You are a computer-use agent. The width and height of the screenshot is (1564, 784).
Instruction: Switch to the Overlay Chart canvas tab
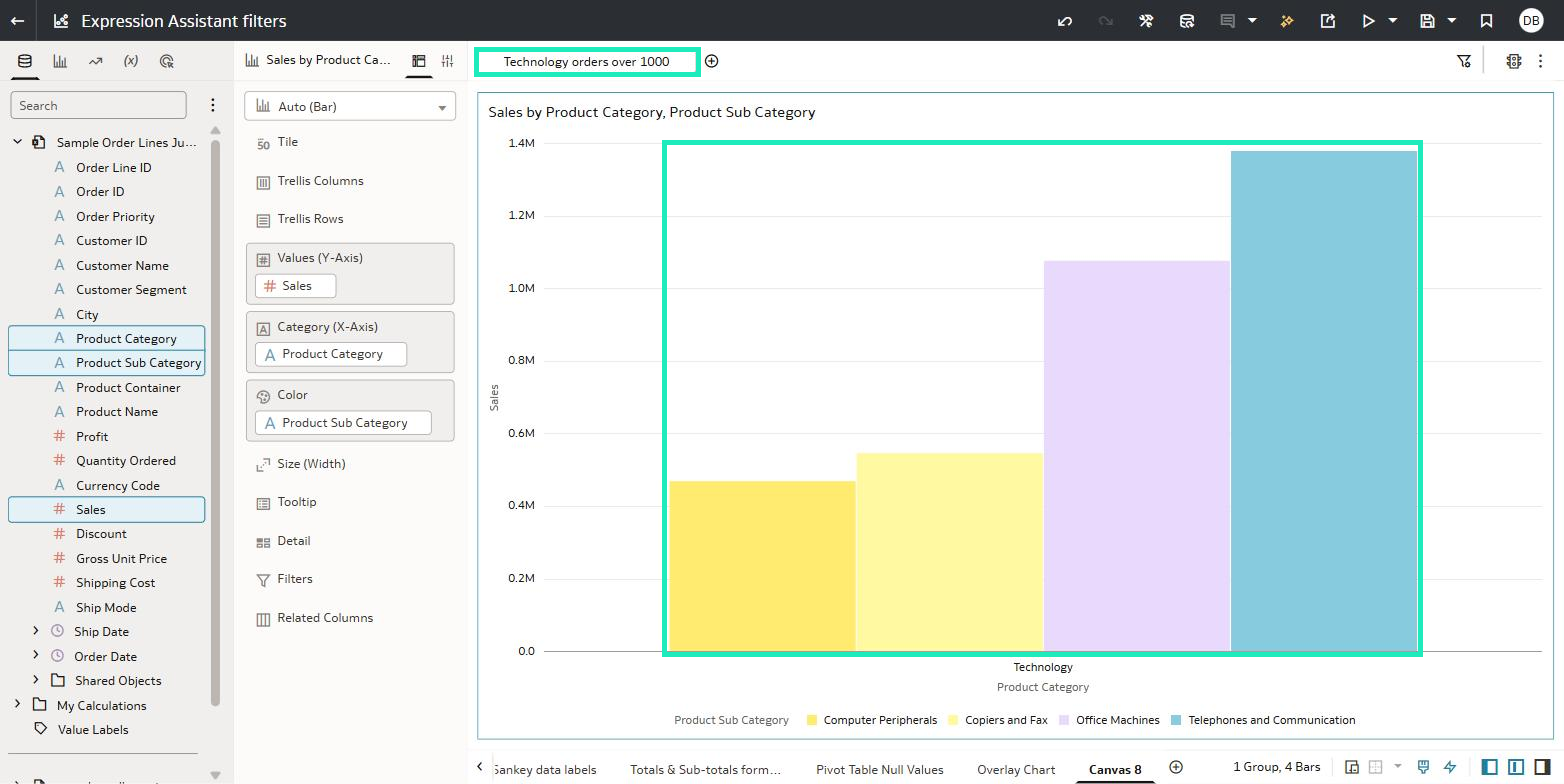[1016, 769]
